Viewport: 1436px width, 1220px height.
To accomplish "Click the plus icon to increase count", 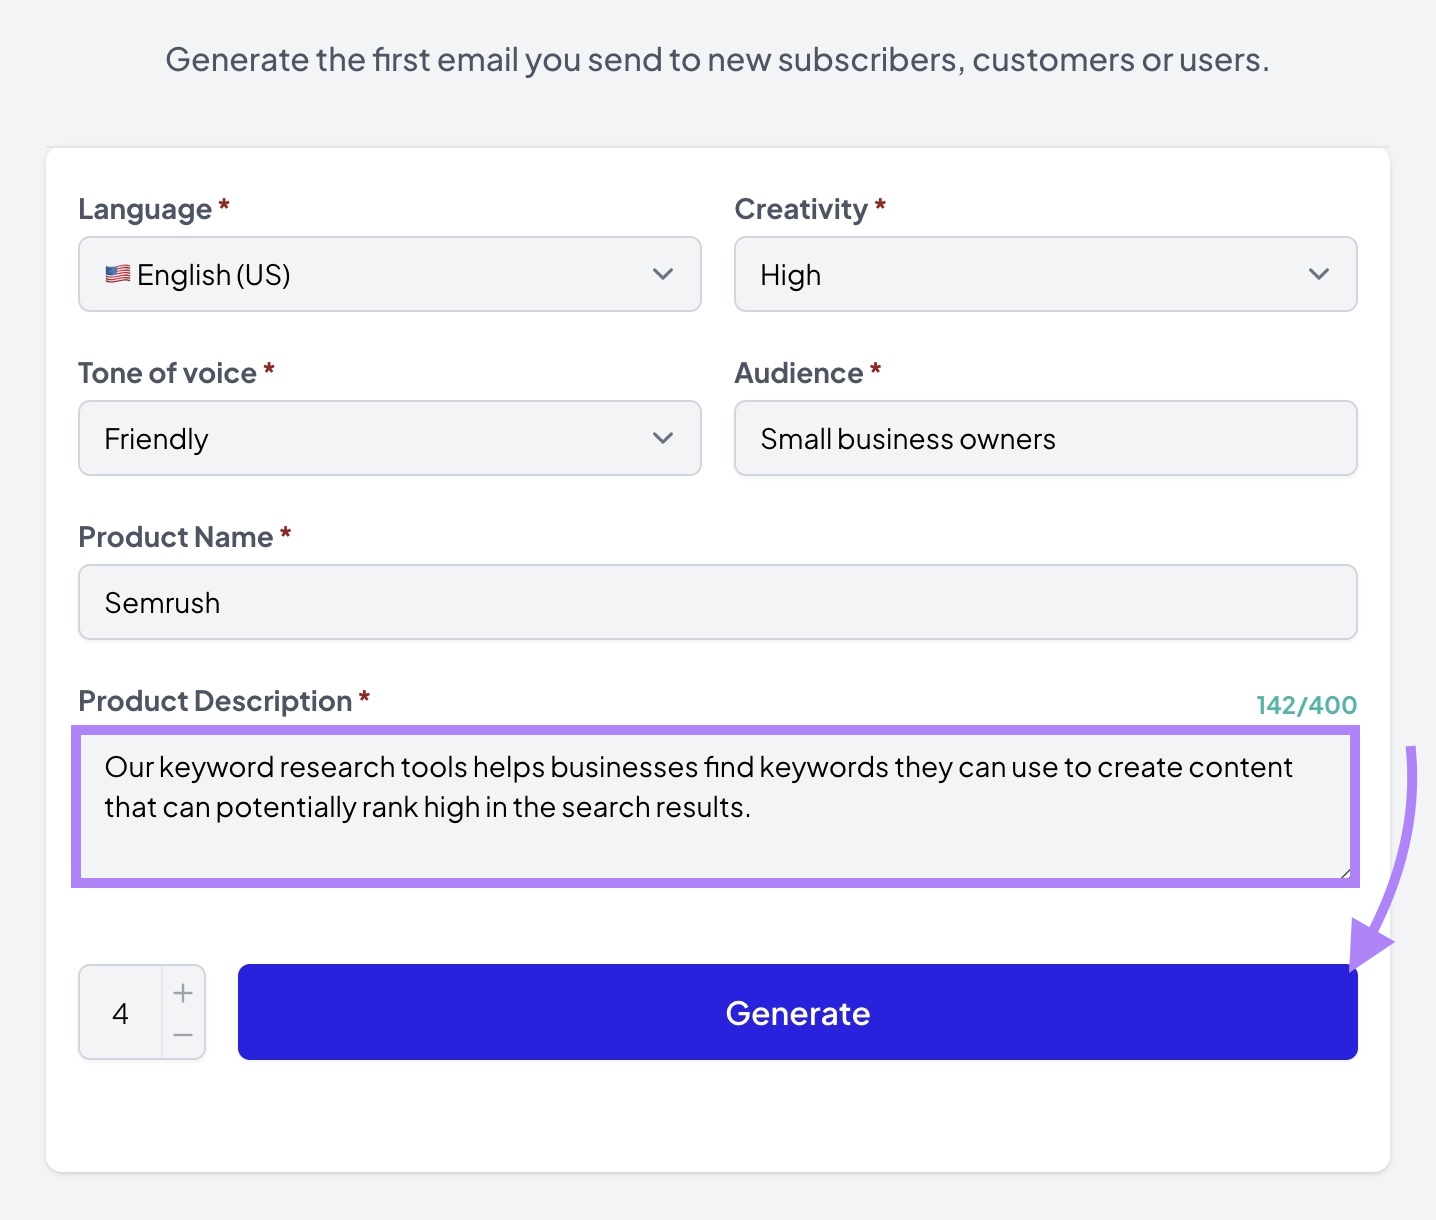I will [x=183, y=993].
